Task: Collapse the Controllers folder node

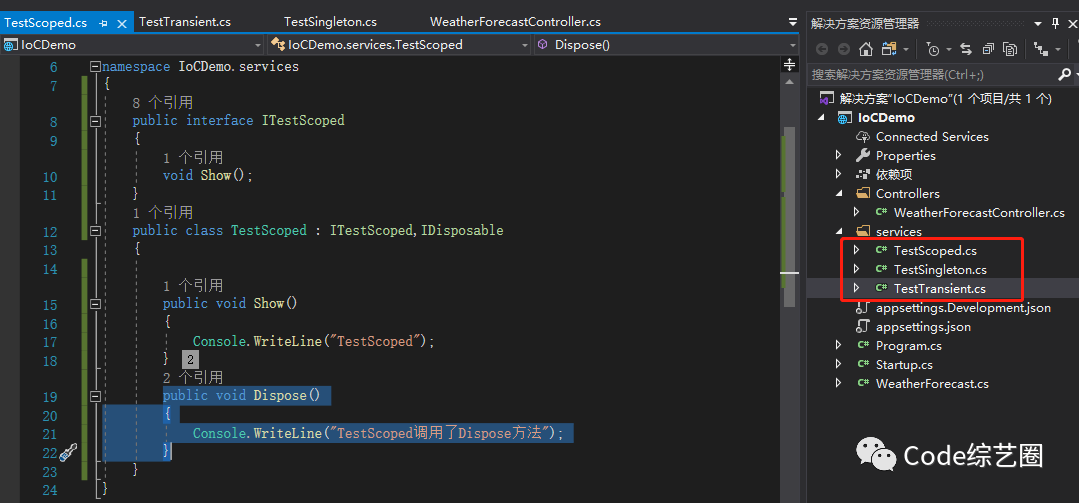Action: point(838,193)
